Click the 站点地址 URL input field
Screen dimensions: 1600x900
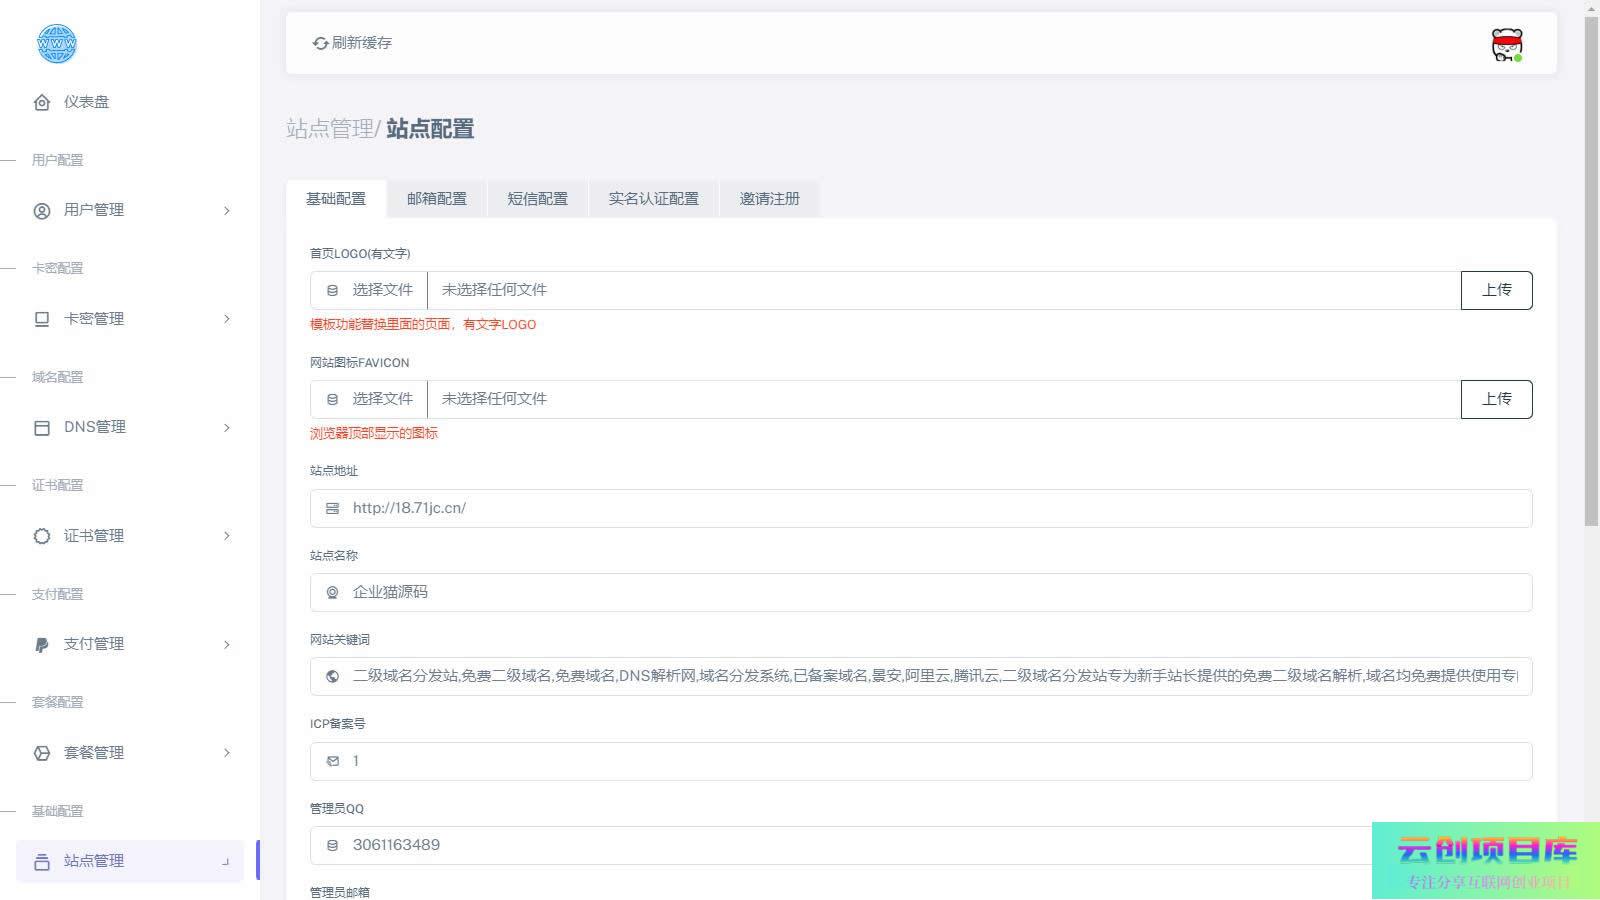coord(920,508)
